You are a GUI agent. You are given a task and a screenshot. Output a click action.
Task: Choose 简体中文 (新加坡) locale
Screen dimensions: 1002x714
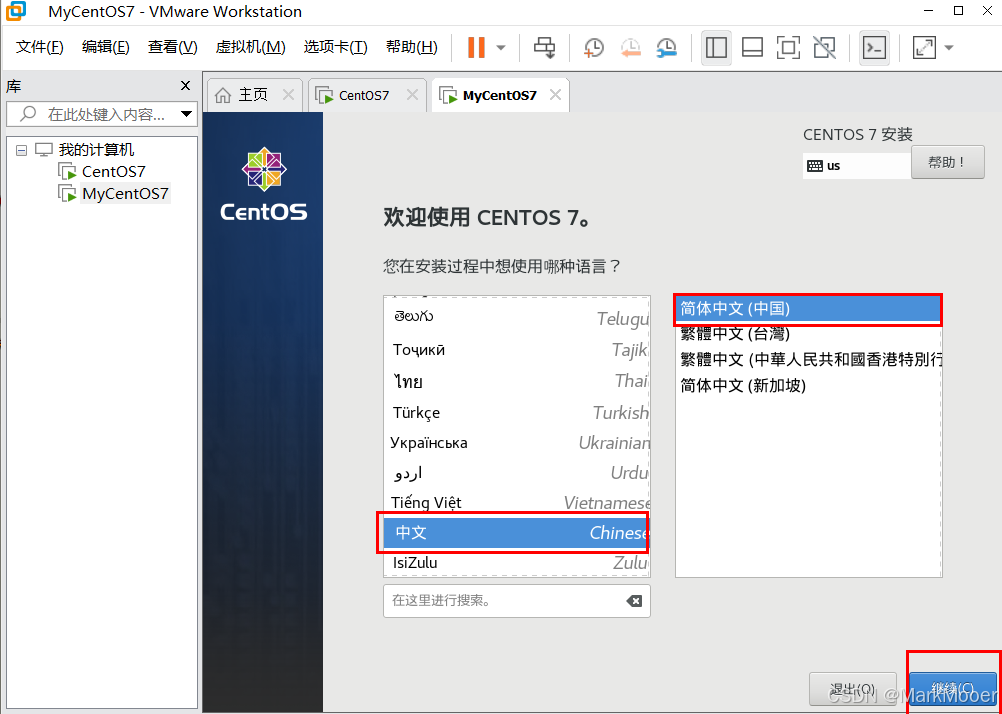(x=808, y=385)
